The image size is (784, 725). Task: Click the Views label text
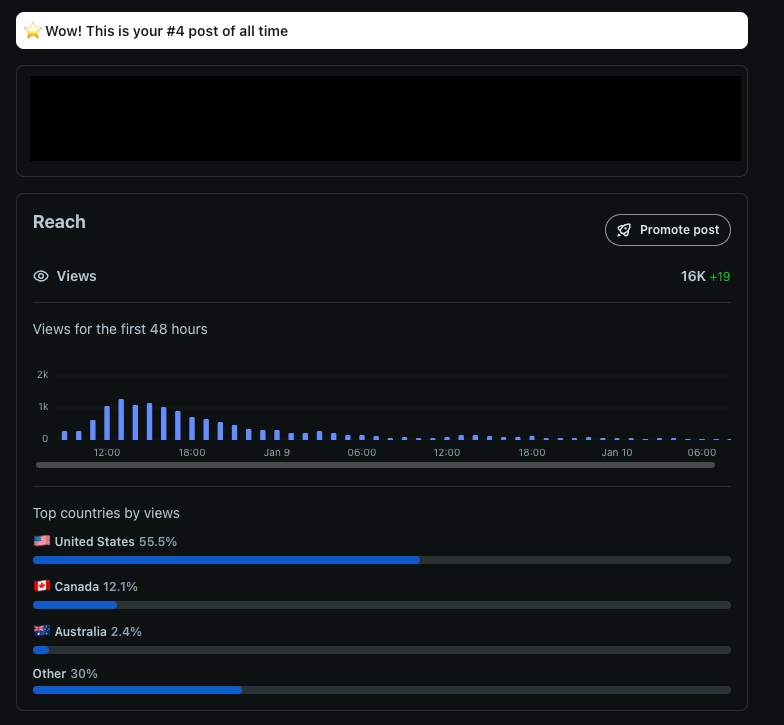point(76,276)
